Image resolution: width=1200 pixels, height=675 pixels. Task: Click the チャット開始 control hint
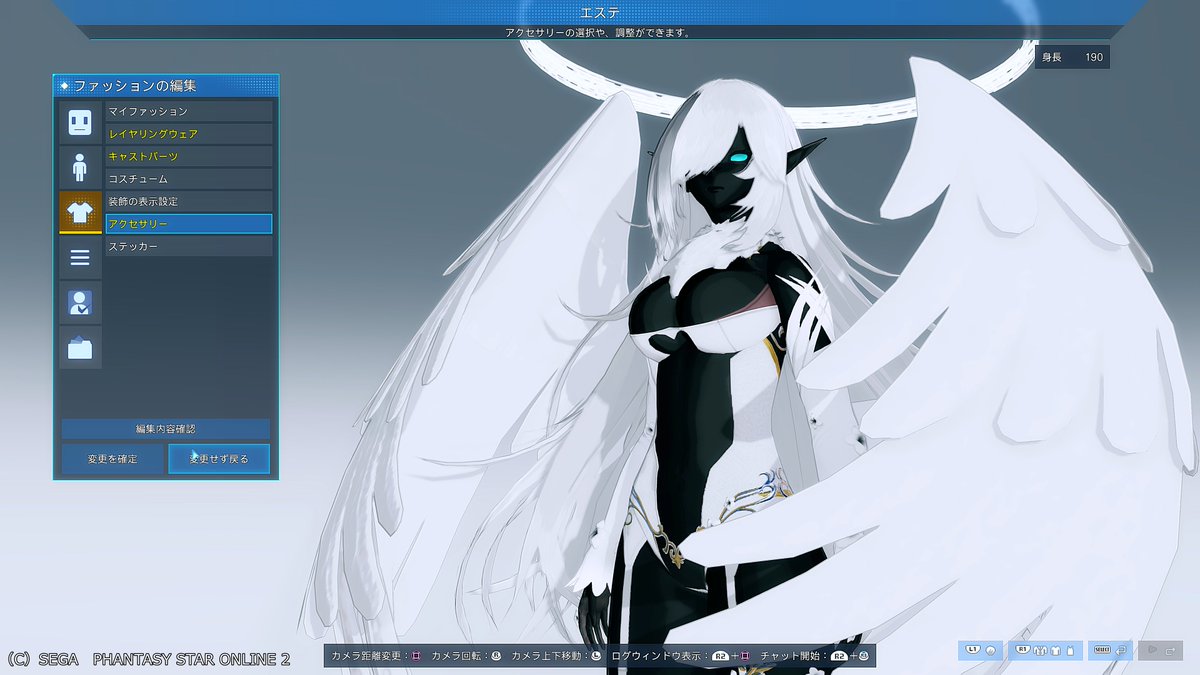point(815,657)
